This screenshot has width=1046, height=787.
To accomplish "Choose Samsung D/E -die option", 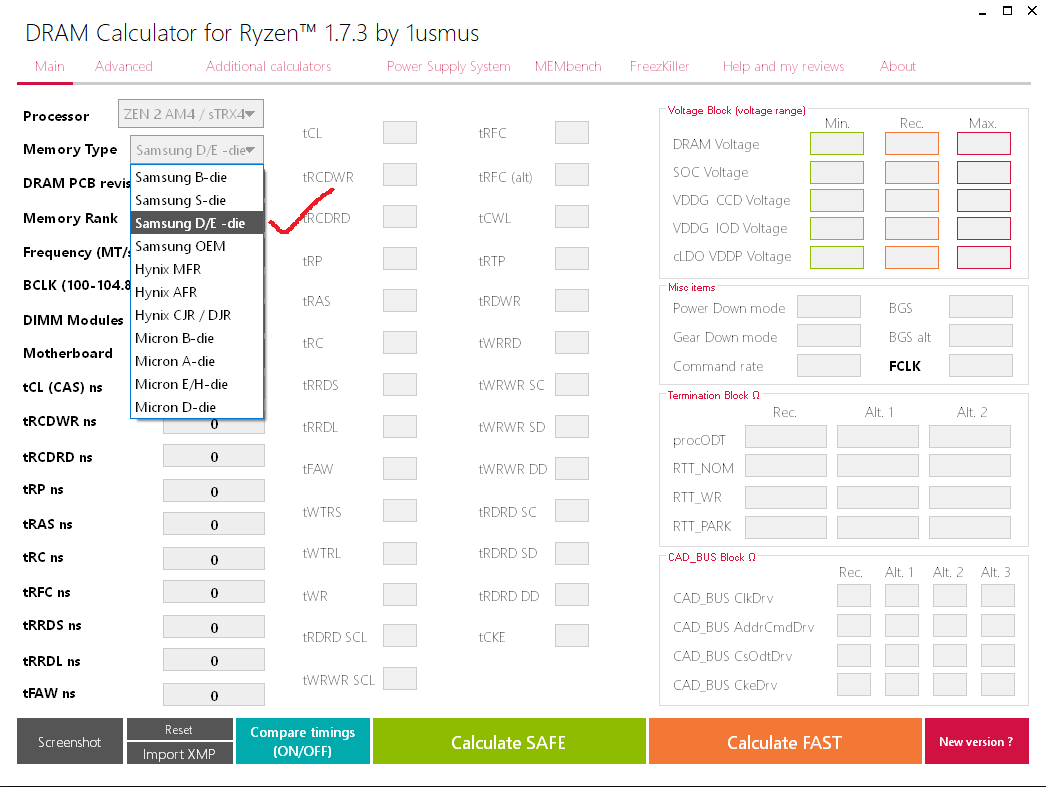I will point(197,223).
